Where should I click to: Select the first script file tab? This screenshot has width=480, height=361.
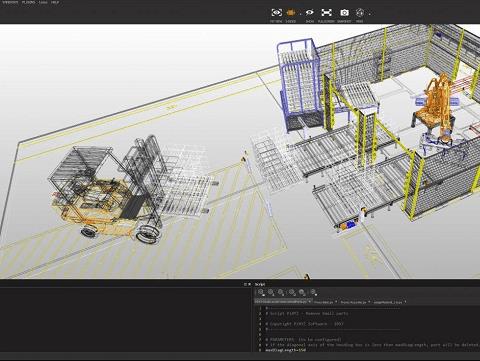coord(283,302)
